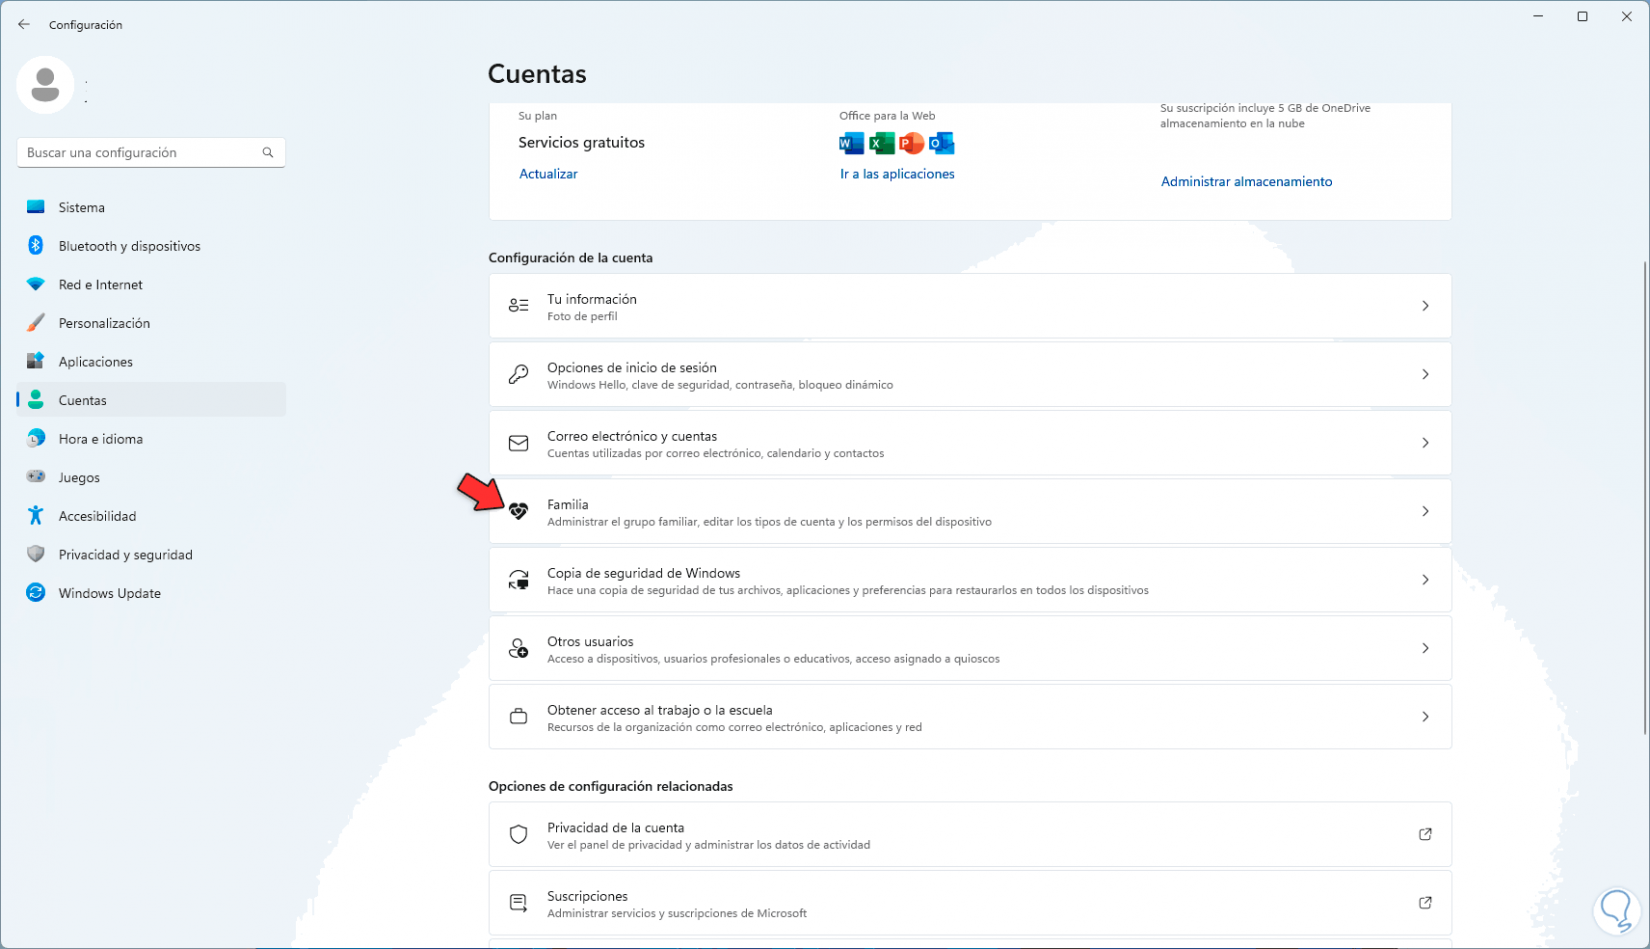Click the Familia heart icon
Viewport: 1650px width, 949px height.
click(518, 512)
